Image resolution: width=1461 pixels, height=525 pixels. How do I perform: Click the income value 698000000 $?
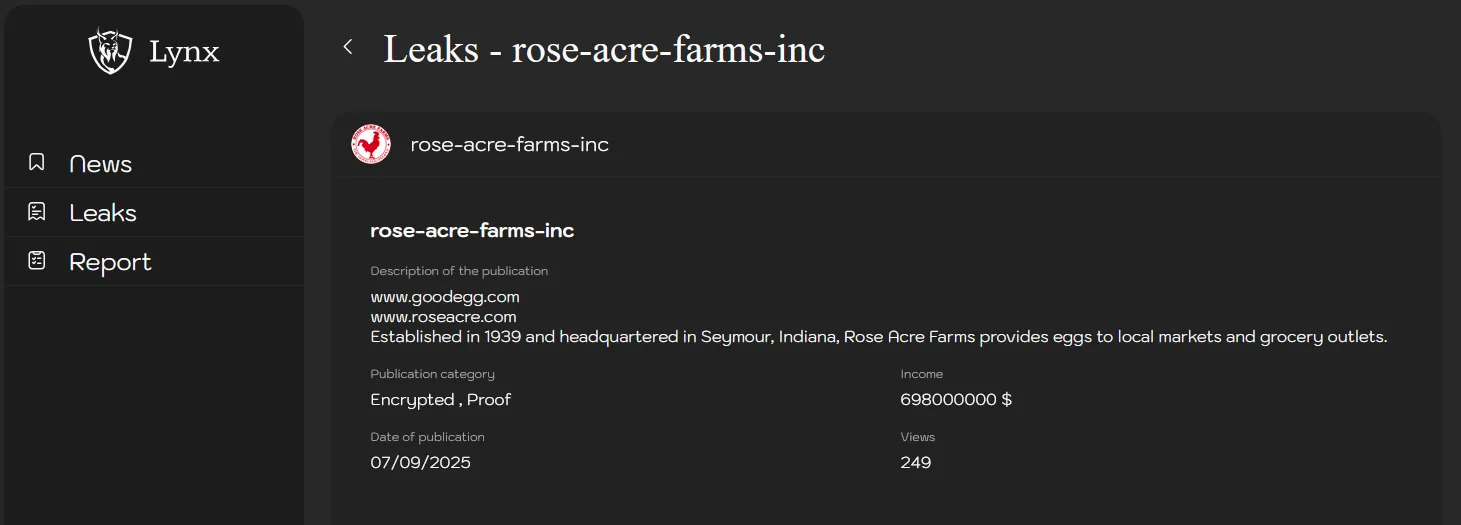956,400
